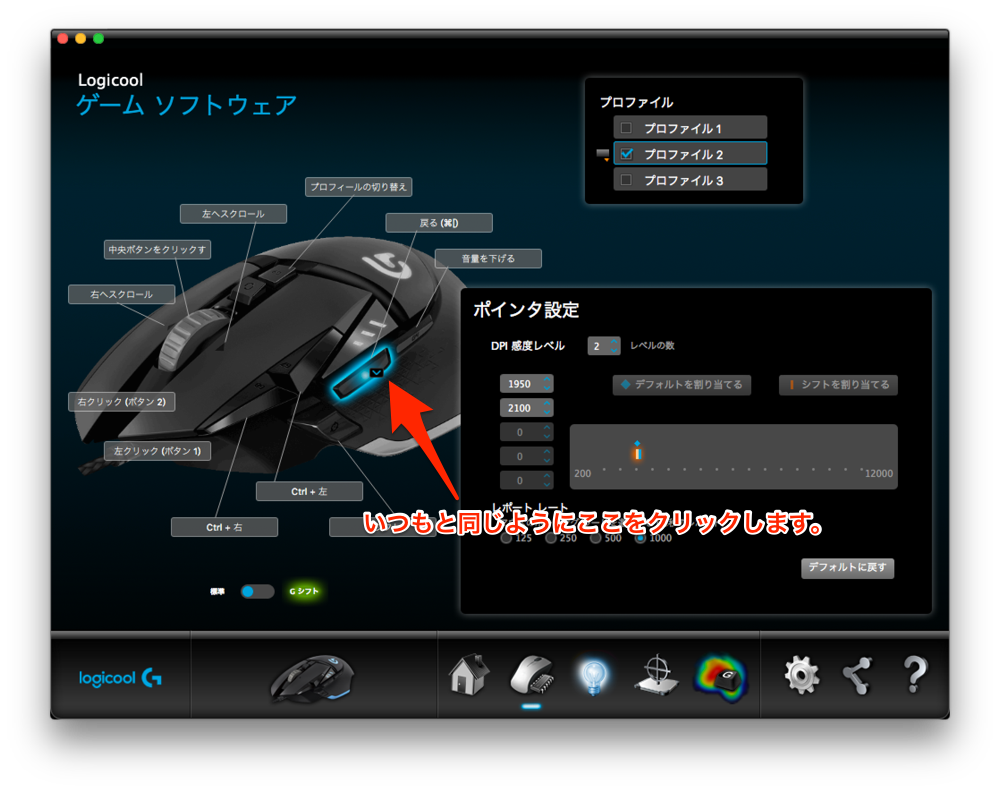Click the ポインタ設定 heading

(x=526, y=310)
